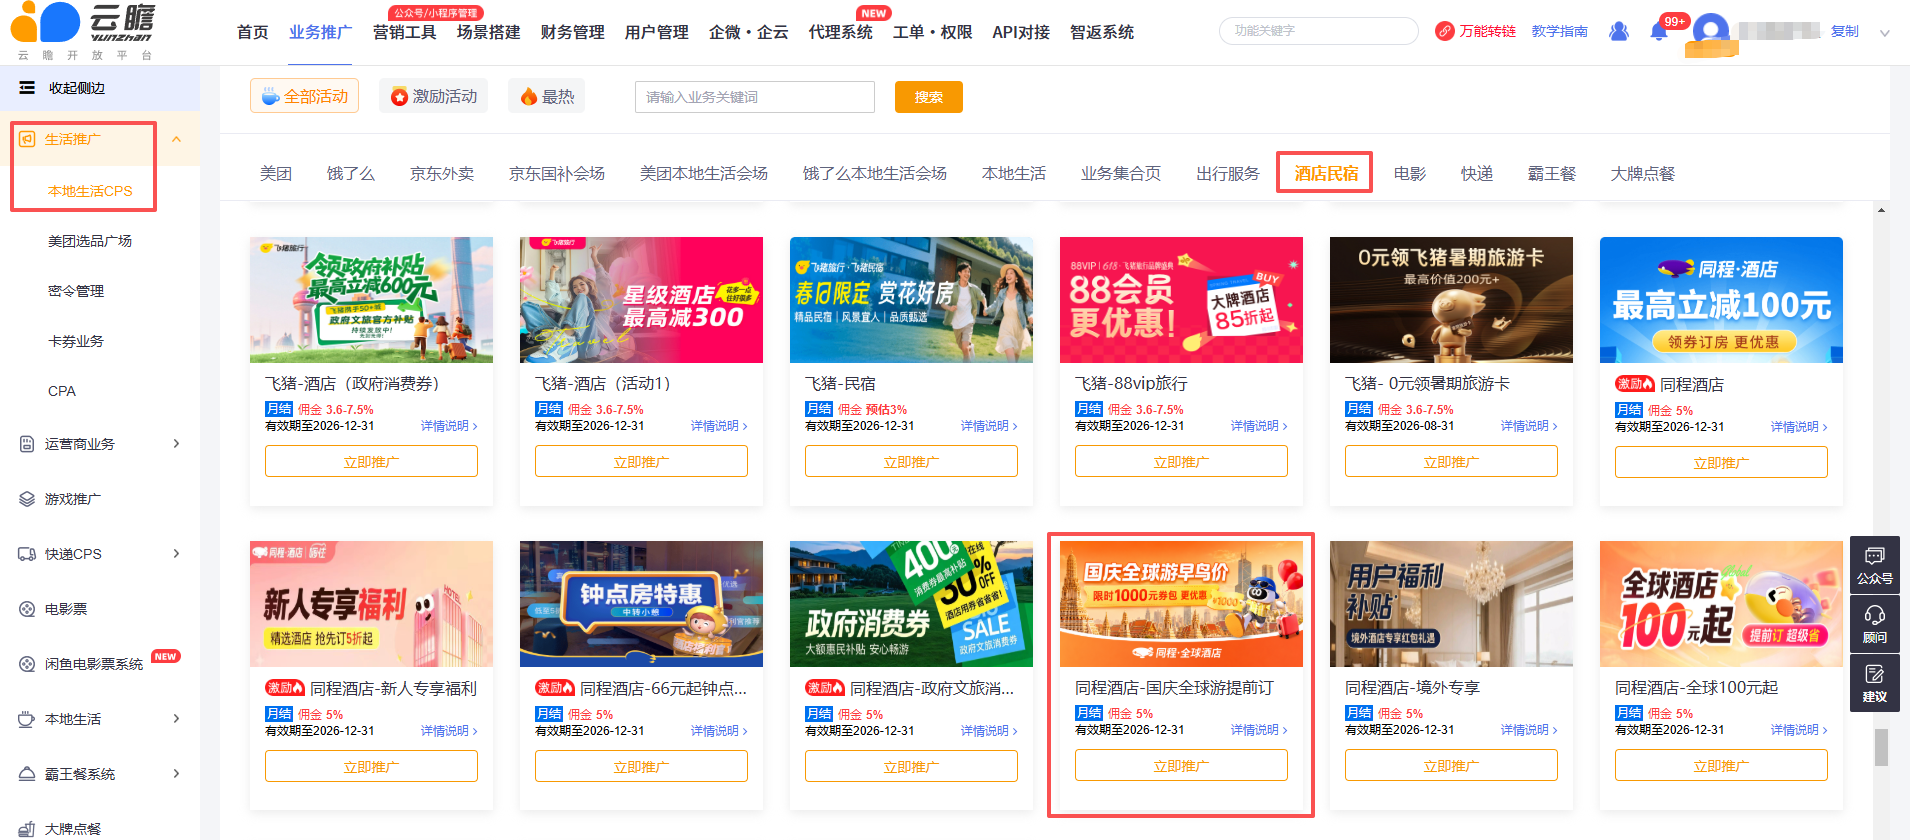Select the 酒店民宿 tab

coord(1327,173)
